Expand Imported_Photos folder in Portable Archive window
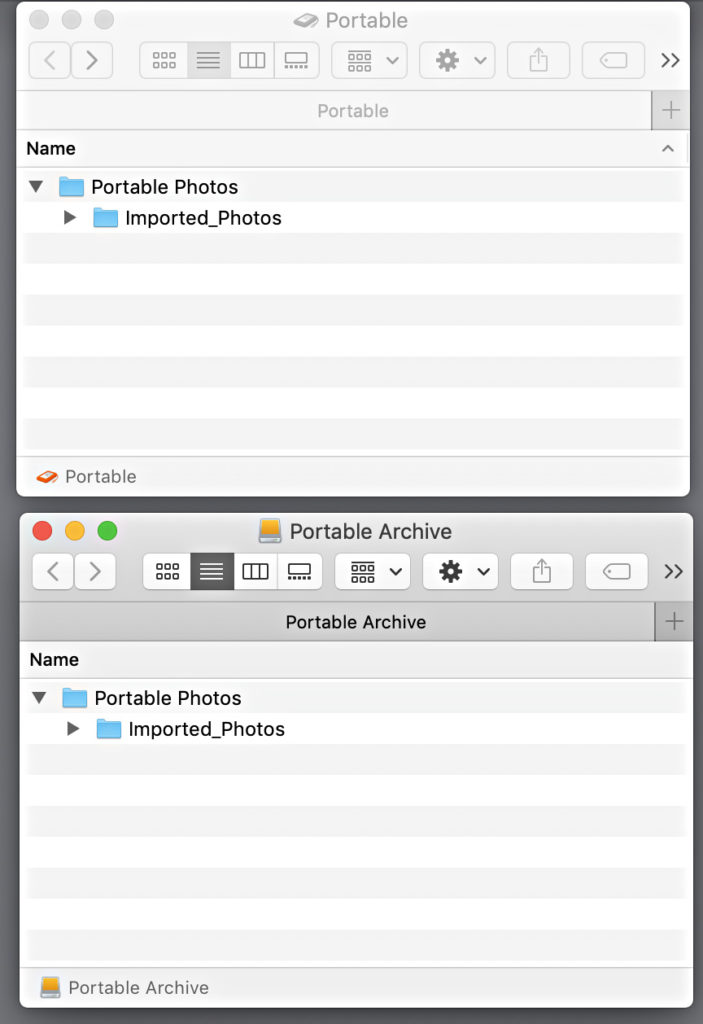This screenshot has width=703, height=1024. (x=73, y=729)
